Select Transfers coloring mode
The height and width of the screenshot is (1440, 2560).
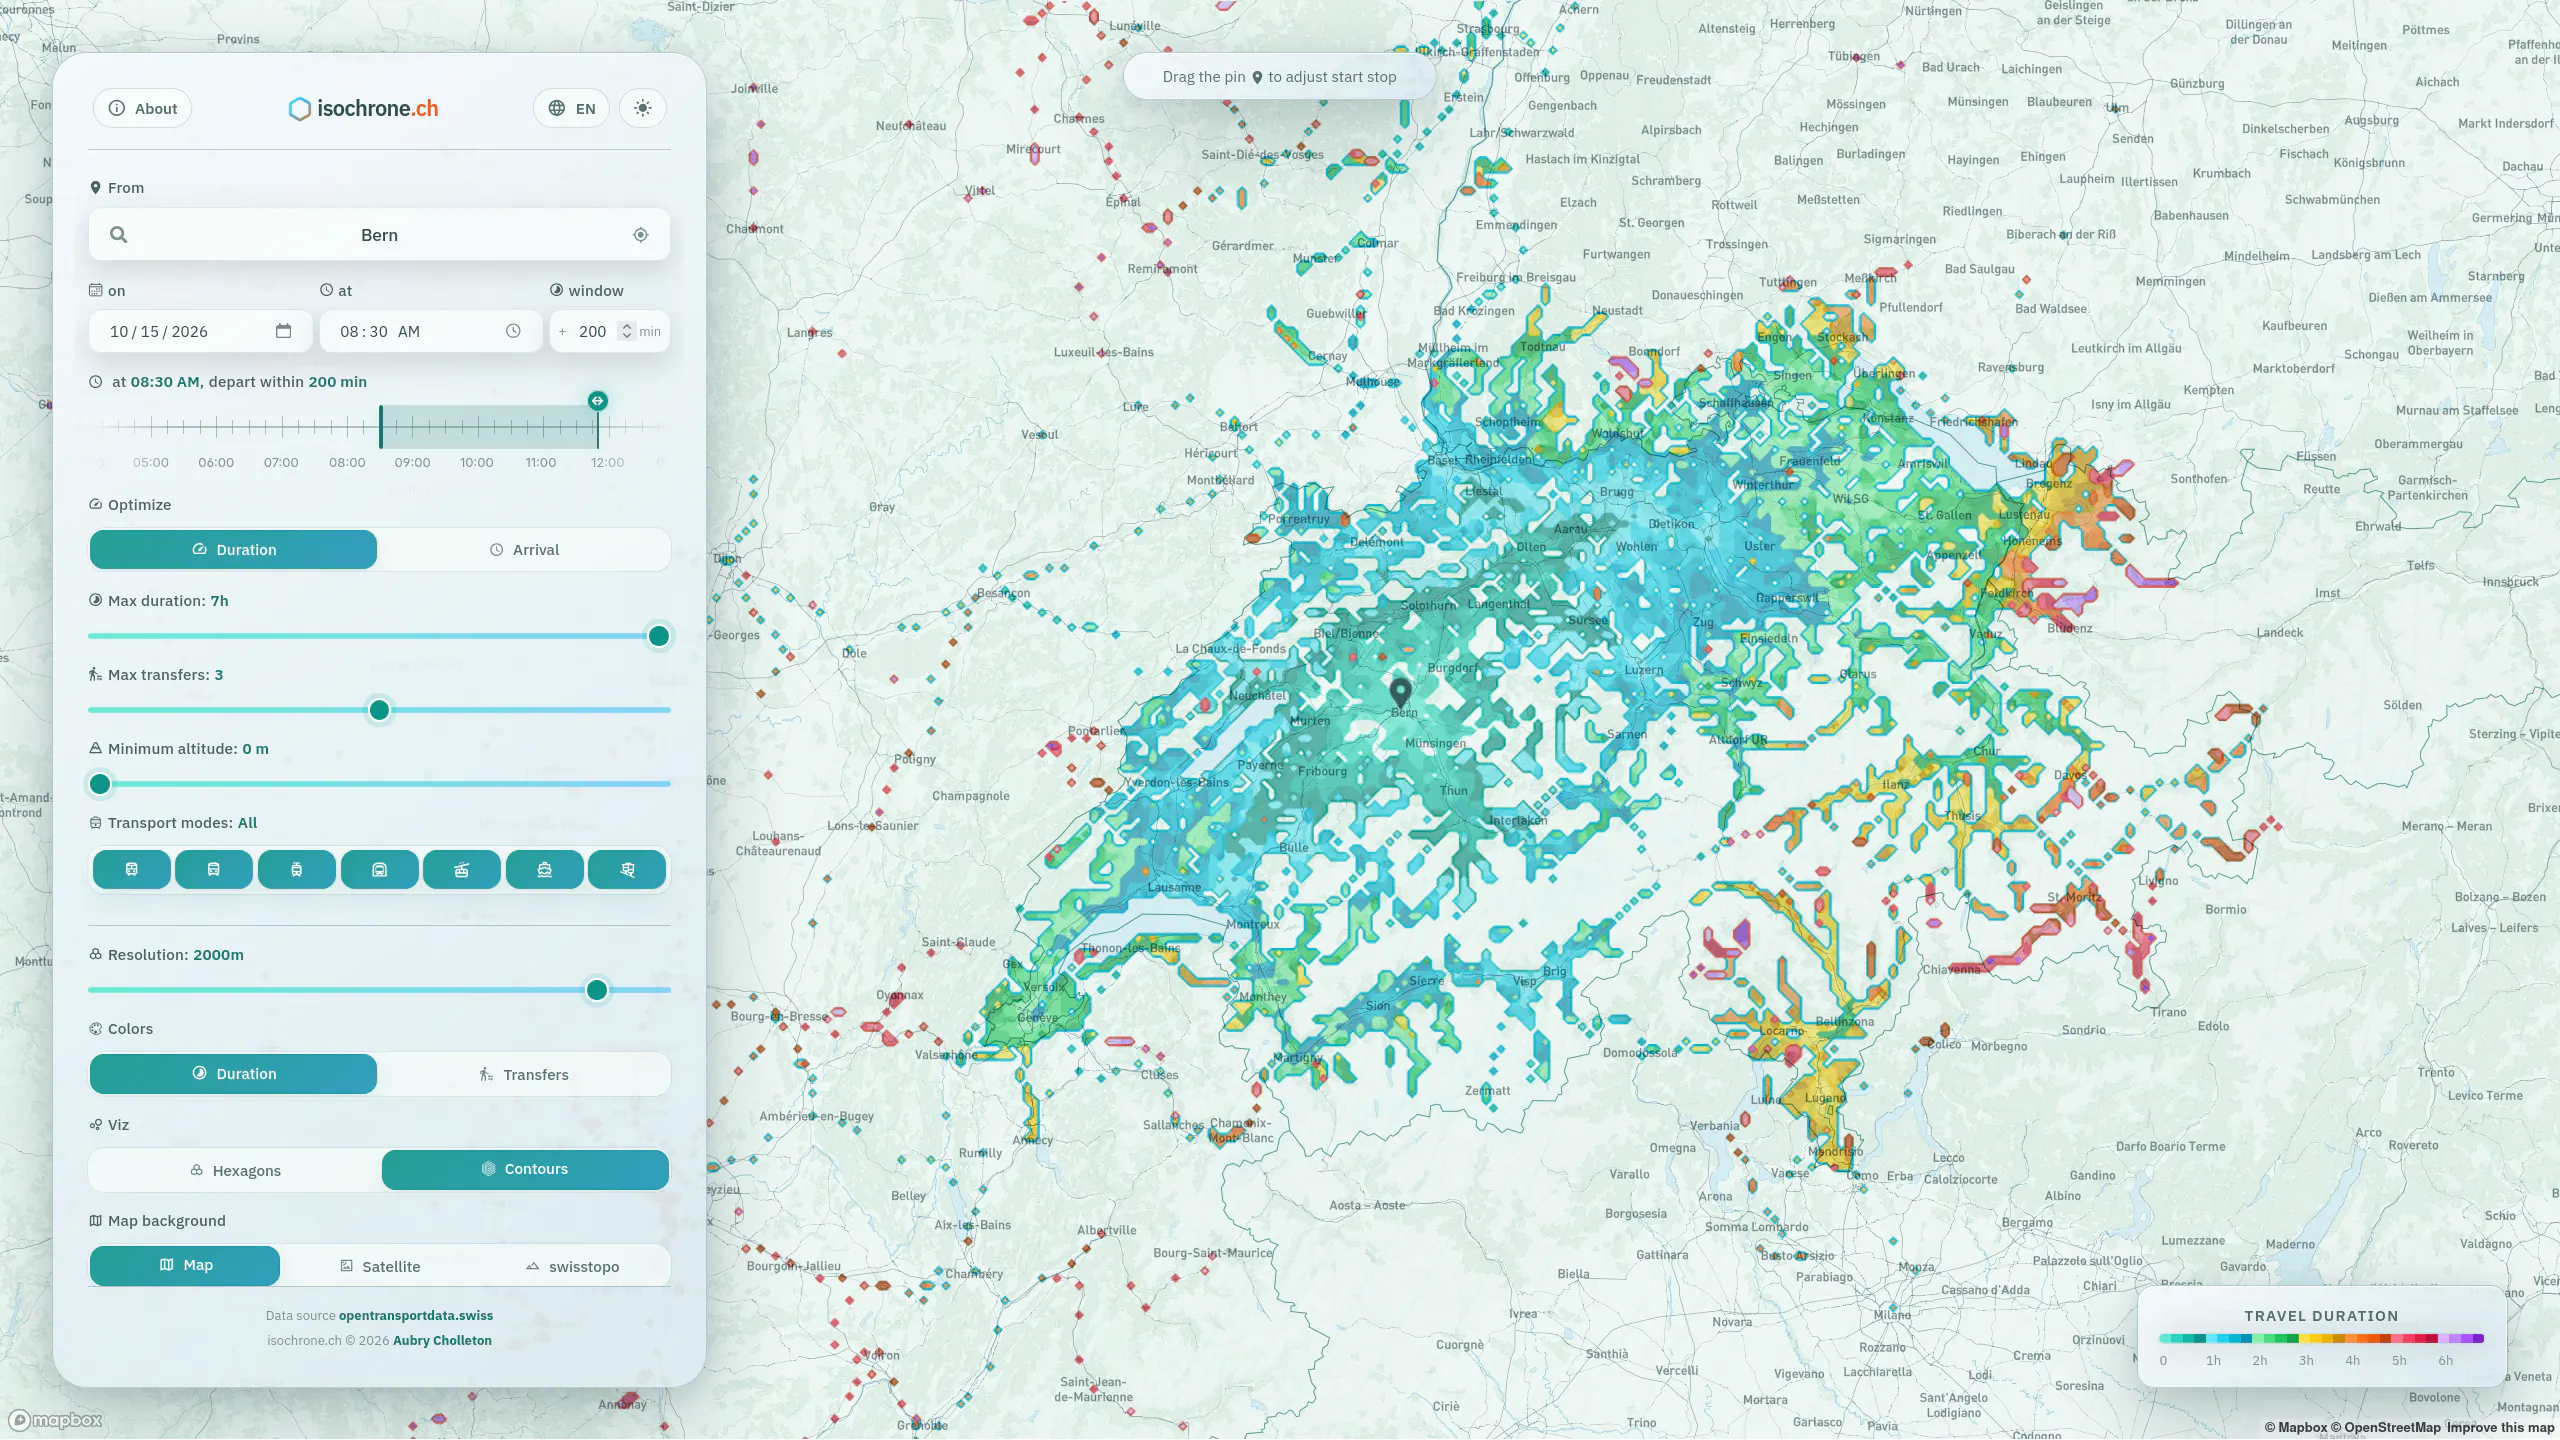tap(524, 1075)
